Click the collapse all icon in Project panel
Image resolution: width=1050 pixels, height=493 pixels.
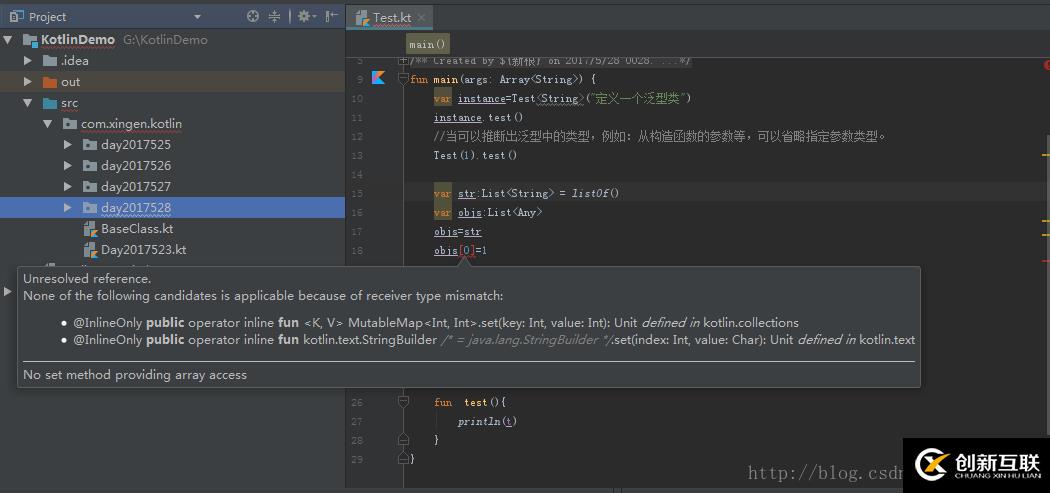(x=274, y=16)
